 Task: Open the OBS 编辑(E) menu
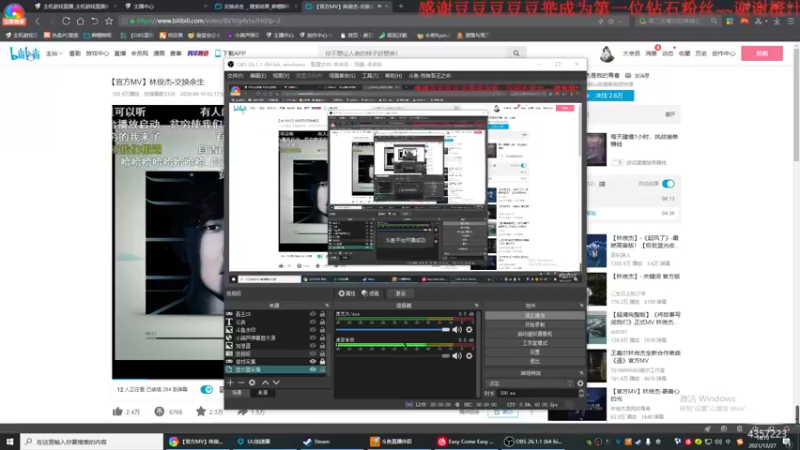(x=258, y=76)
